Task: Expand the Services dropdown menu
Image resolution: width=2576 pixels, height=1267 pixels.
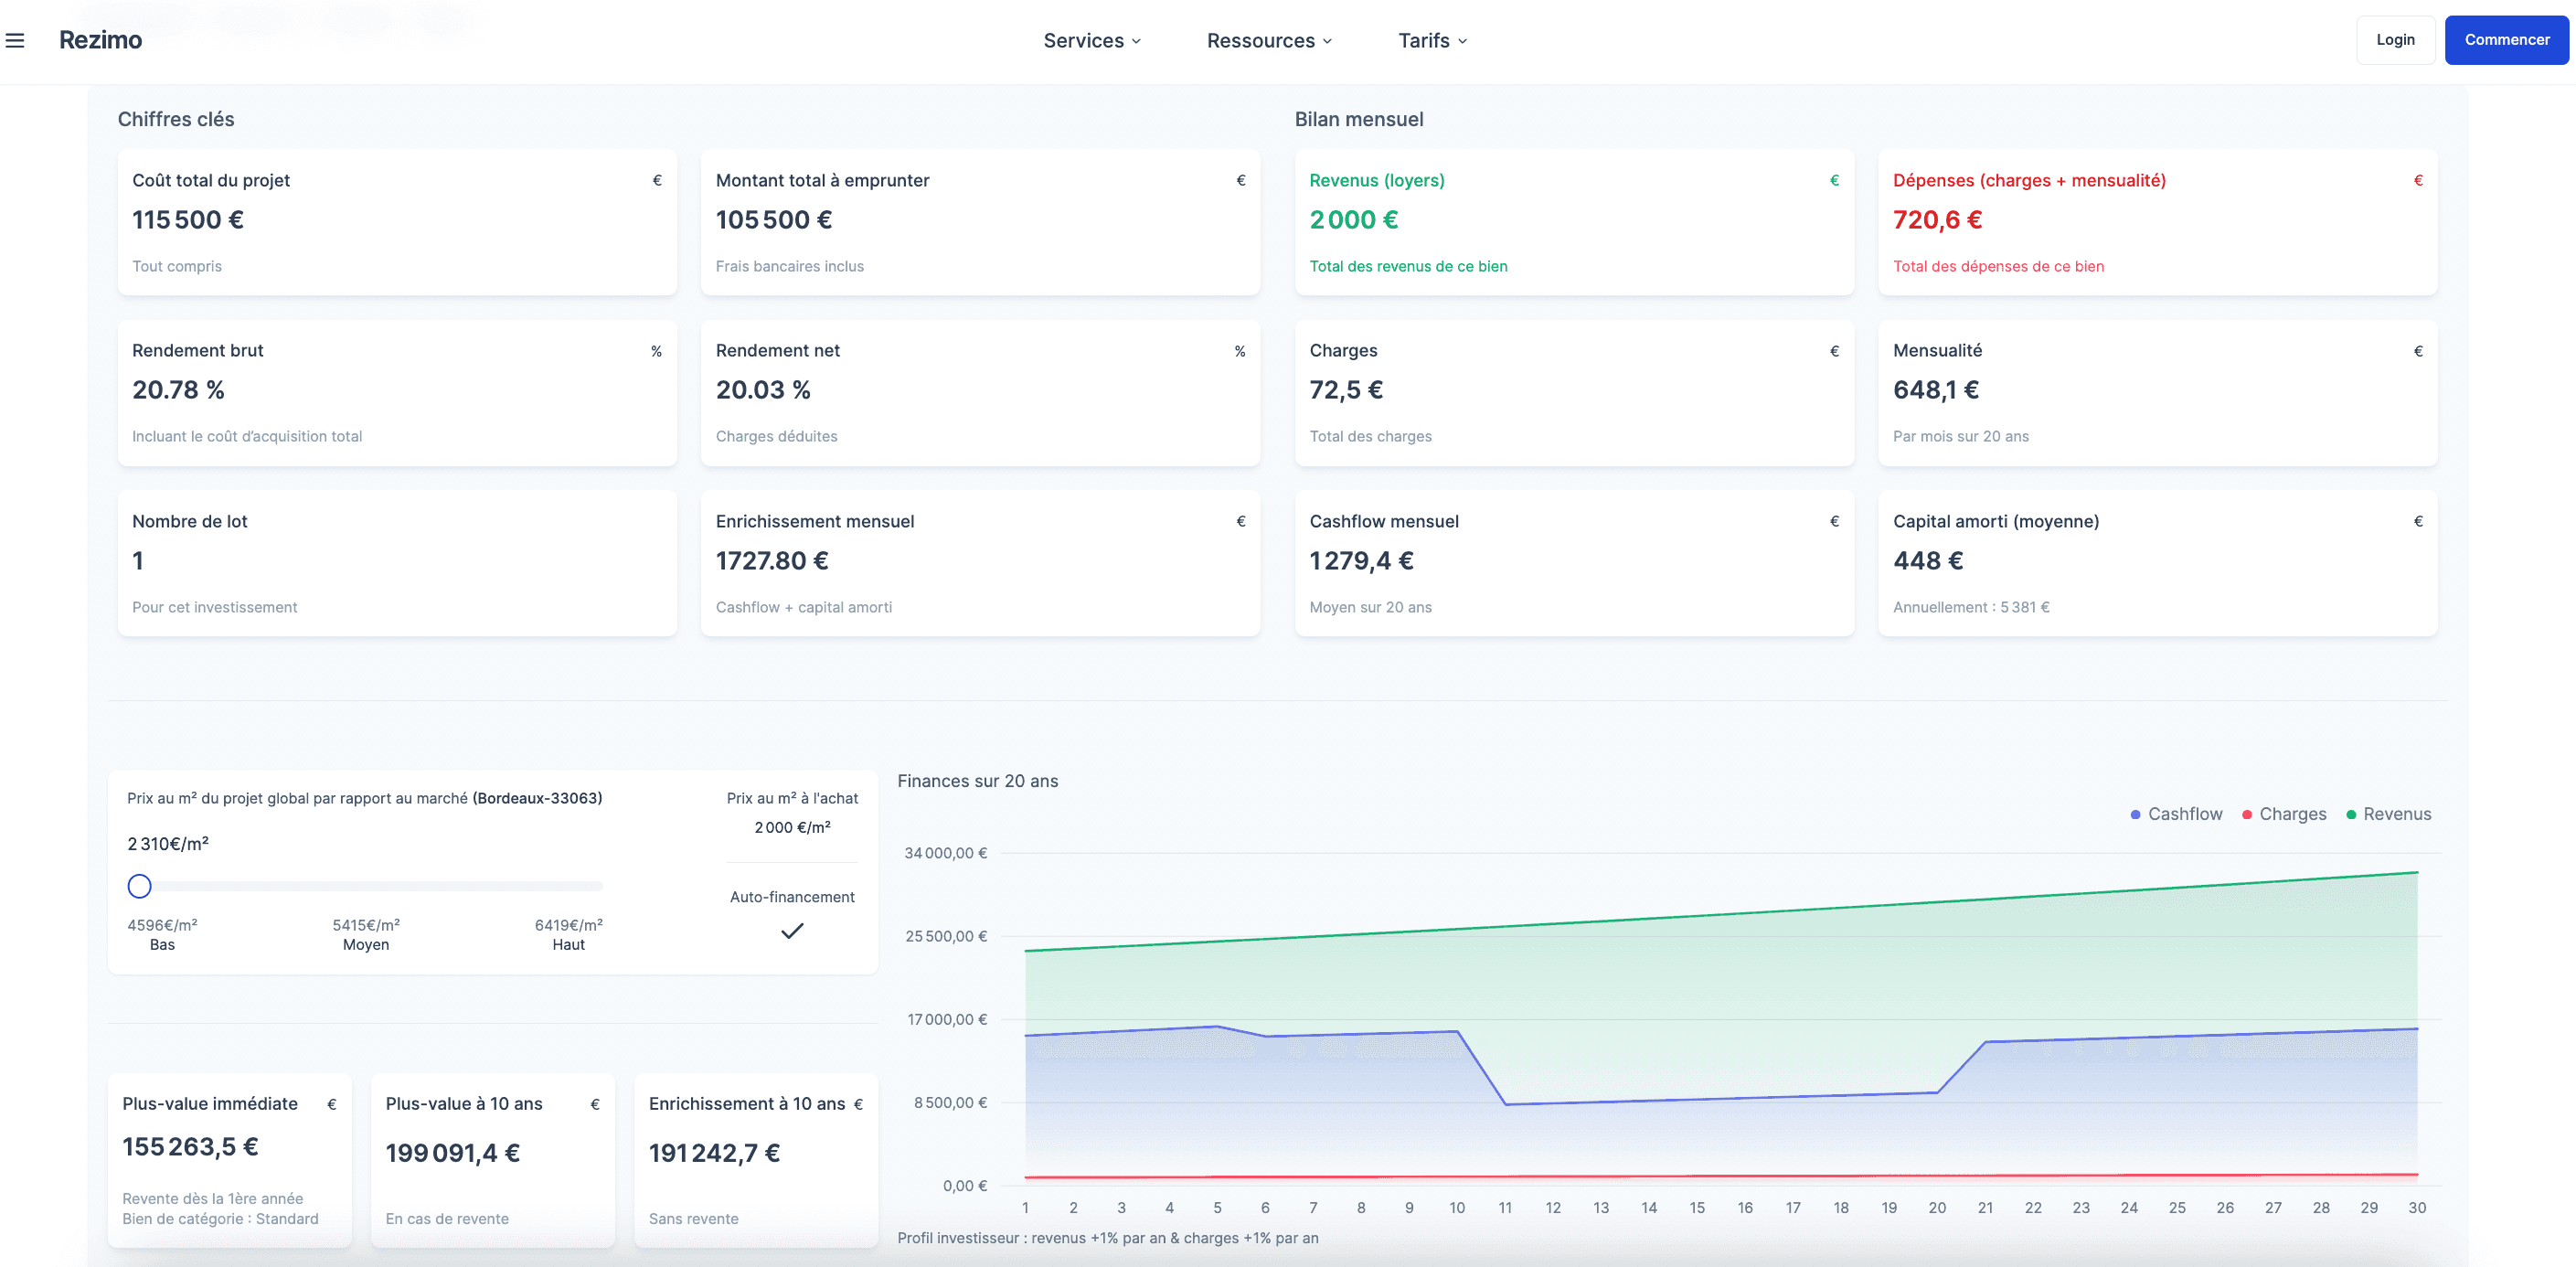Action: (1092, 41)
